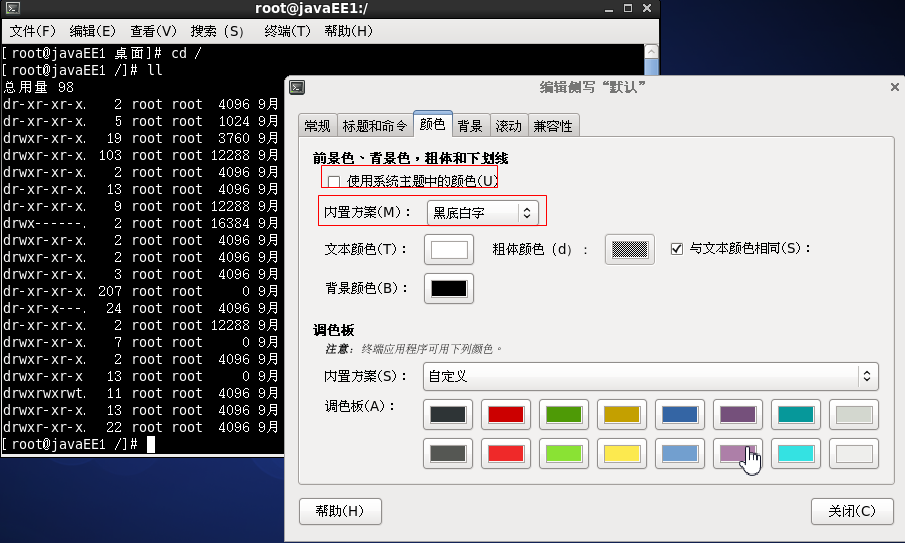Choose dark purple palette color, top row
The height and width of the screenshot is (543, 905).
[738, 414]
